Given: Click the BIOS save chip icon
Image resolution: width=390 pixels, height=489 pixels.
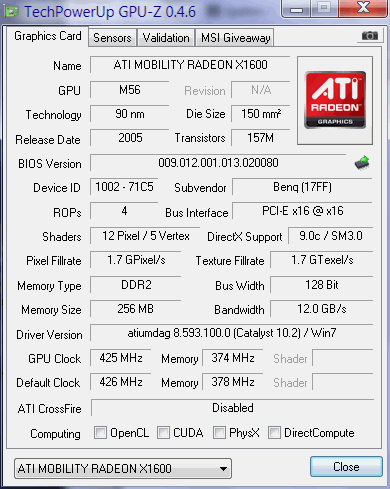Looking at the screenshot, I should pos(362,163).
